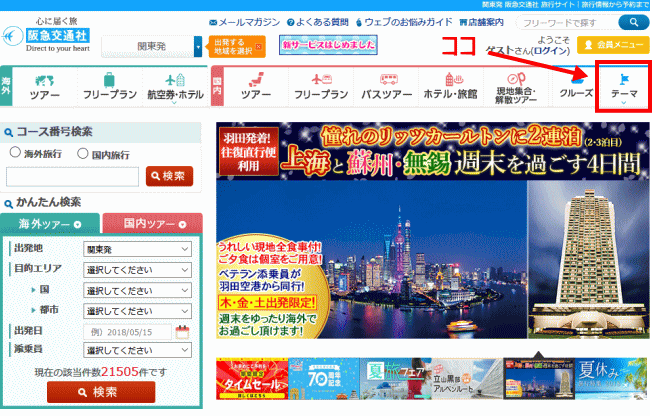Click the 会員メニュー button
Viewport: 652px width, 416px height.
click(x=613, y=44)
